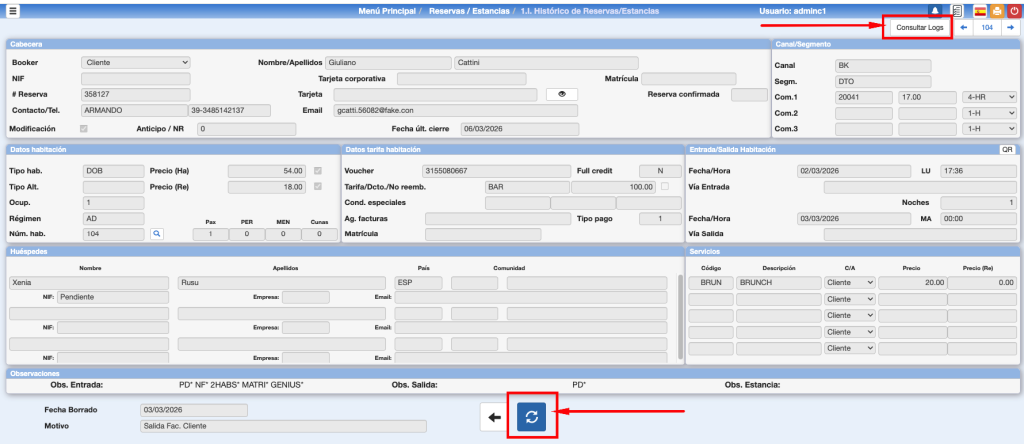
Task: Click the QR button
Action: coord(1008,149)
